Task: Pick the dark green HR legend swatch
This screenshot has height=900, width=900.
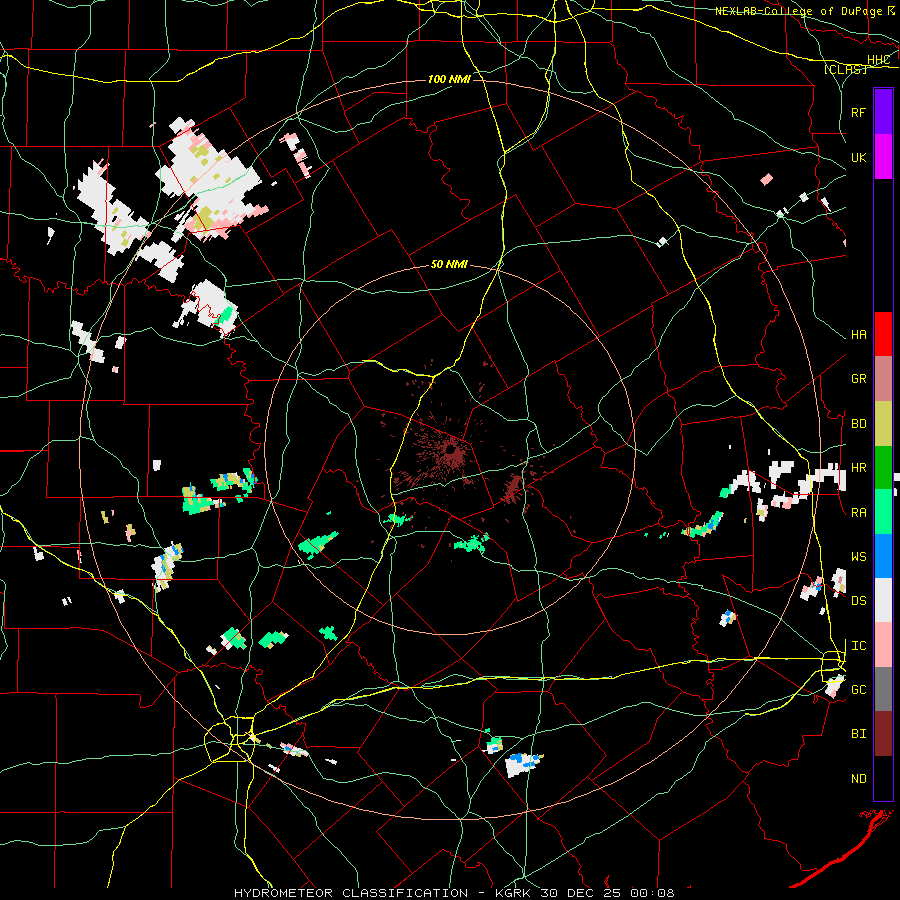Action: coord(883,467)
